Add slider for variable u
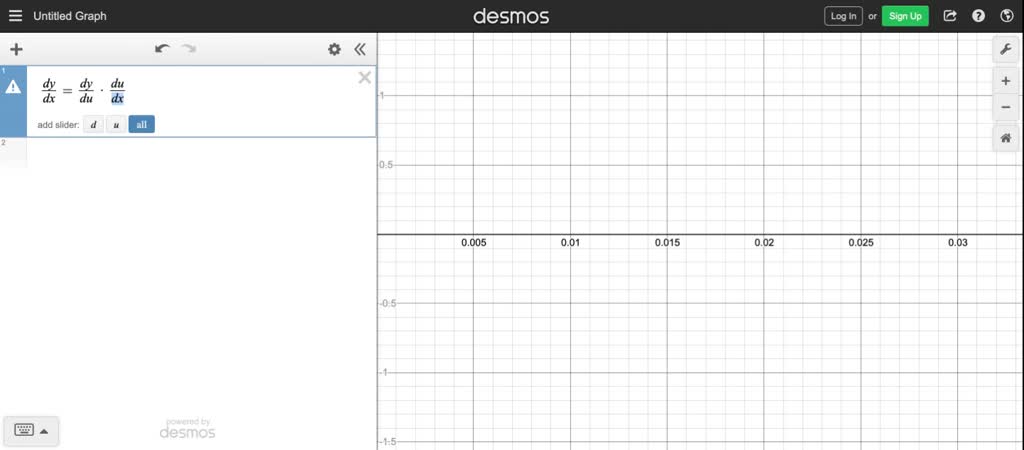Image resolution: width=1024 pixels, height=450 pixels. pyautogui.click(x=116, y=125)
